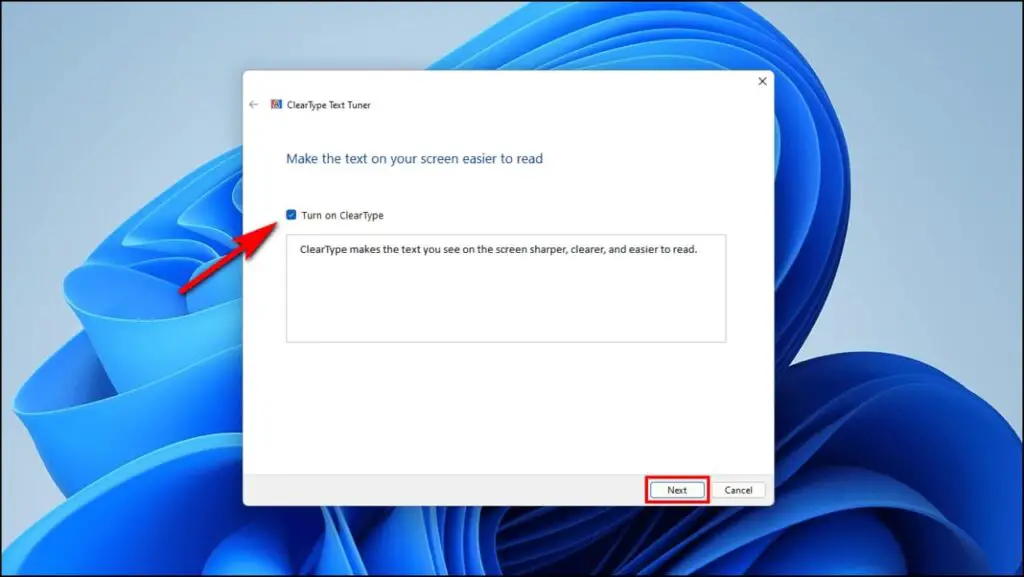1024x577 pixels.
Task: Uncheck the Turn on ClearType checkbox
Action: 291,215
